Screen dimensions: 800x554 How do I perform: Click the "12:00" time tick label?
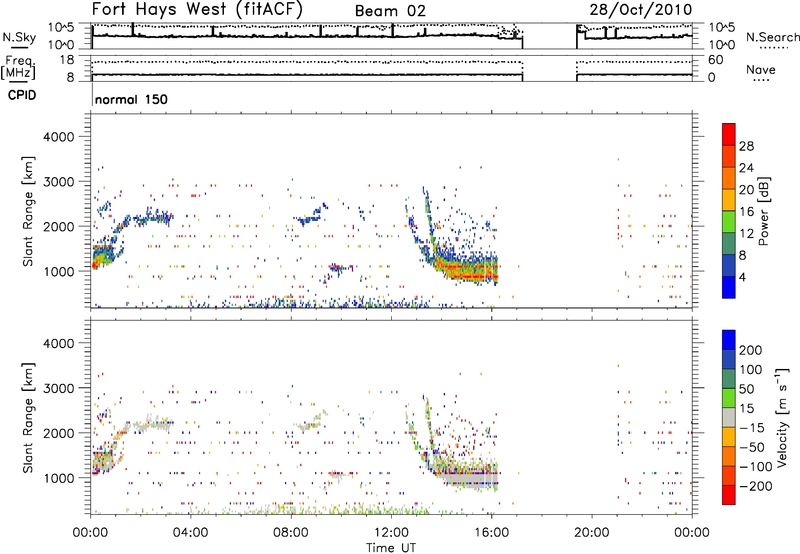[x=391, y=533]
